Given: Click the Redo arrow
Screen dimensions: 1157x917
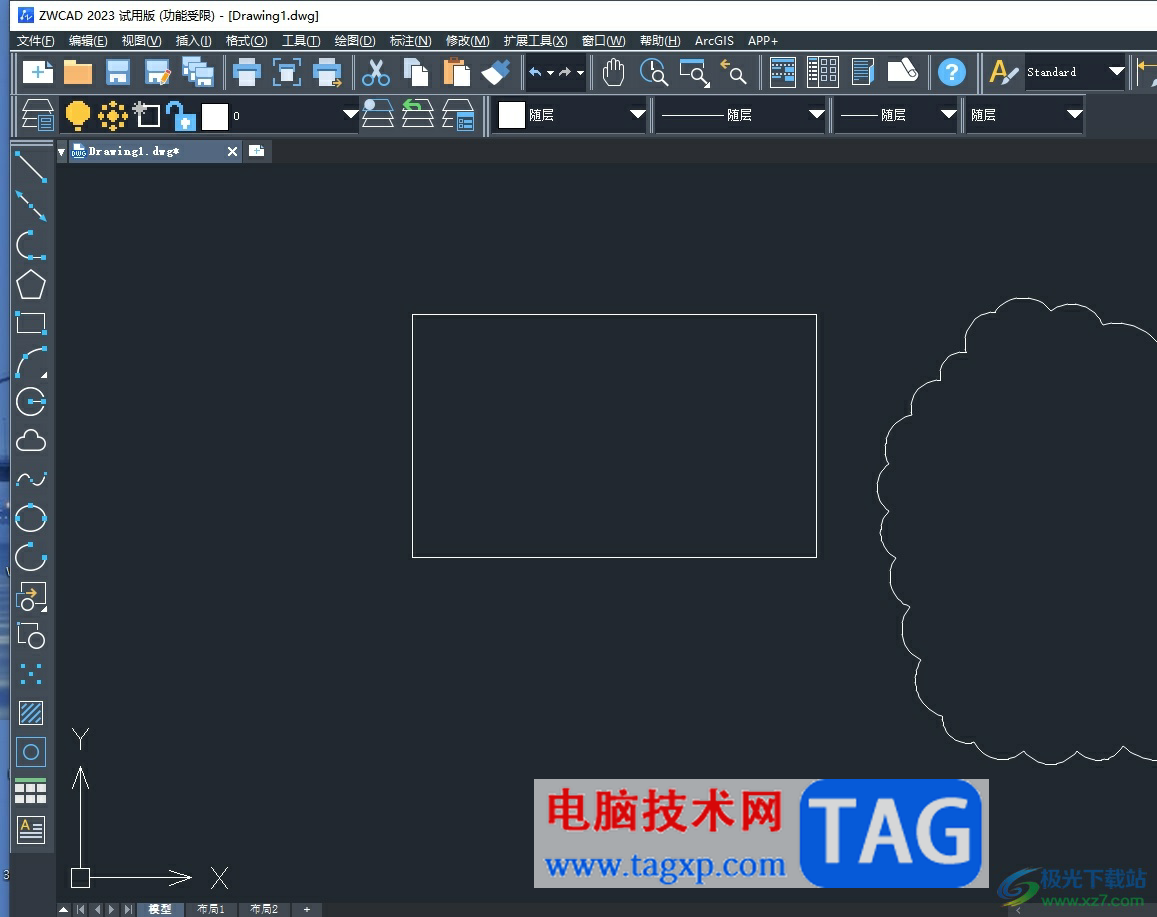Looking at the screenshot, I should pyautogui.click(x=565, y=72).
